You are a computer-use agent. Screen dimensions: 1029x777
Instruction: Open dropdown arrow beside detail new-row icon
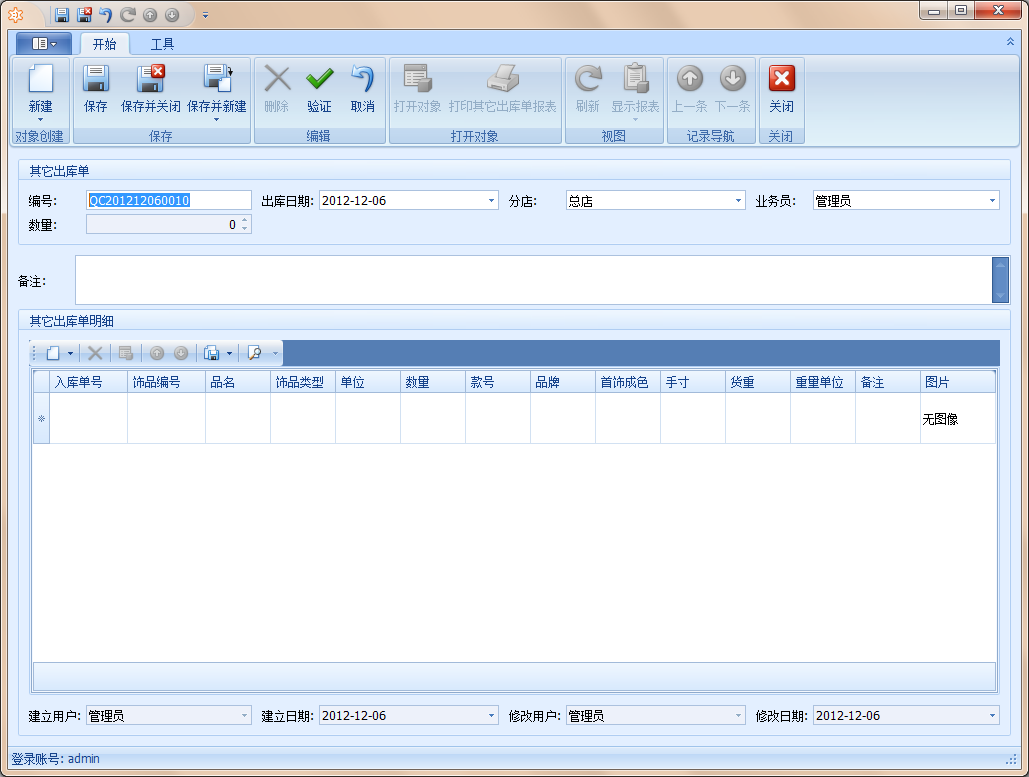70,354
